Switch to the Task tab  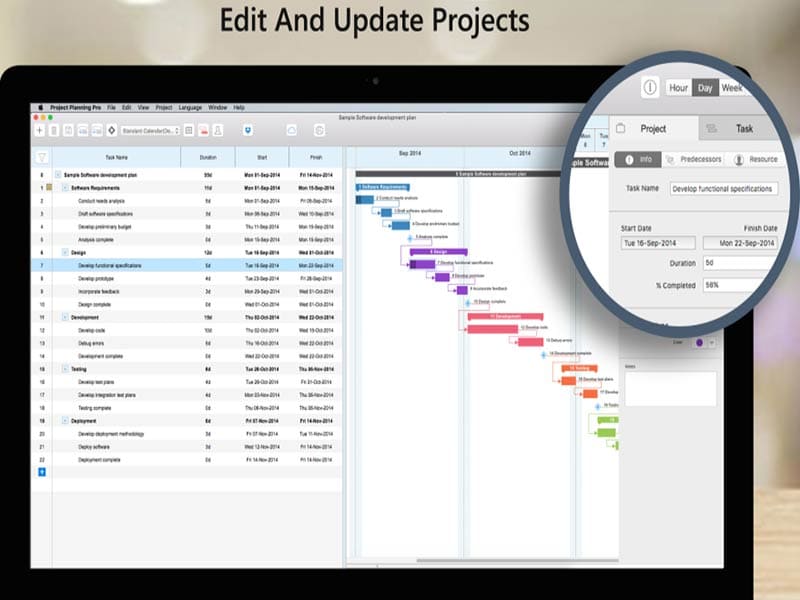point(745,128)
